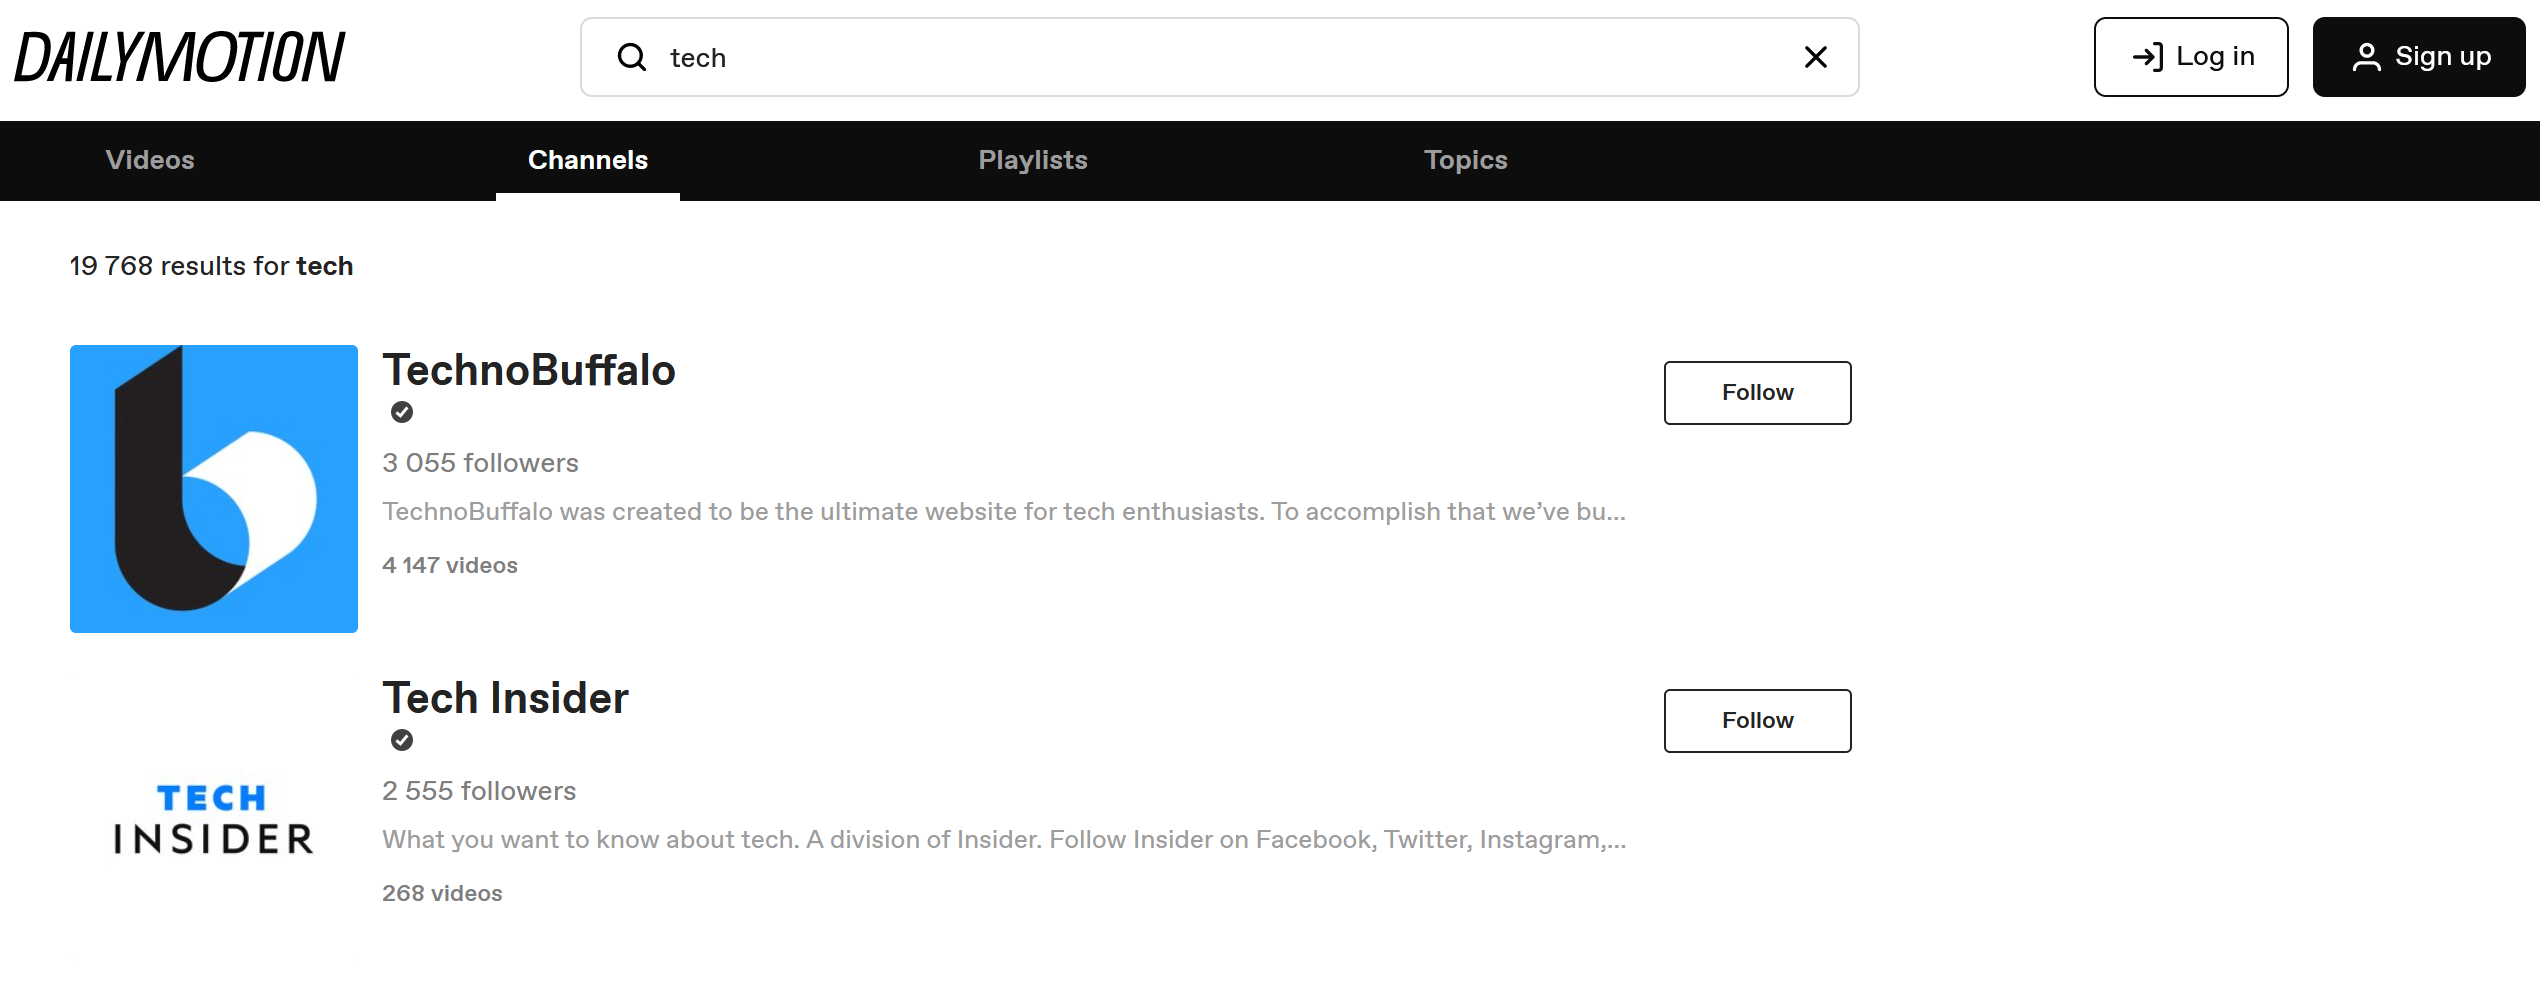Click Tech Insider's verified badge icon

coord(402,740)
